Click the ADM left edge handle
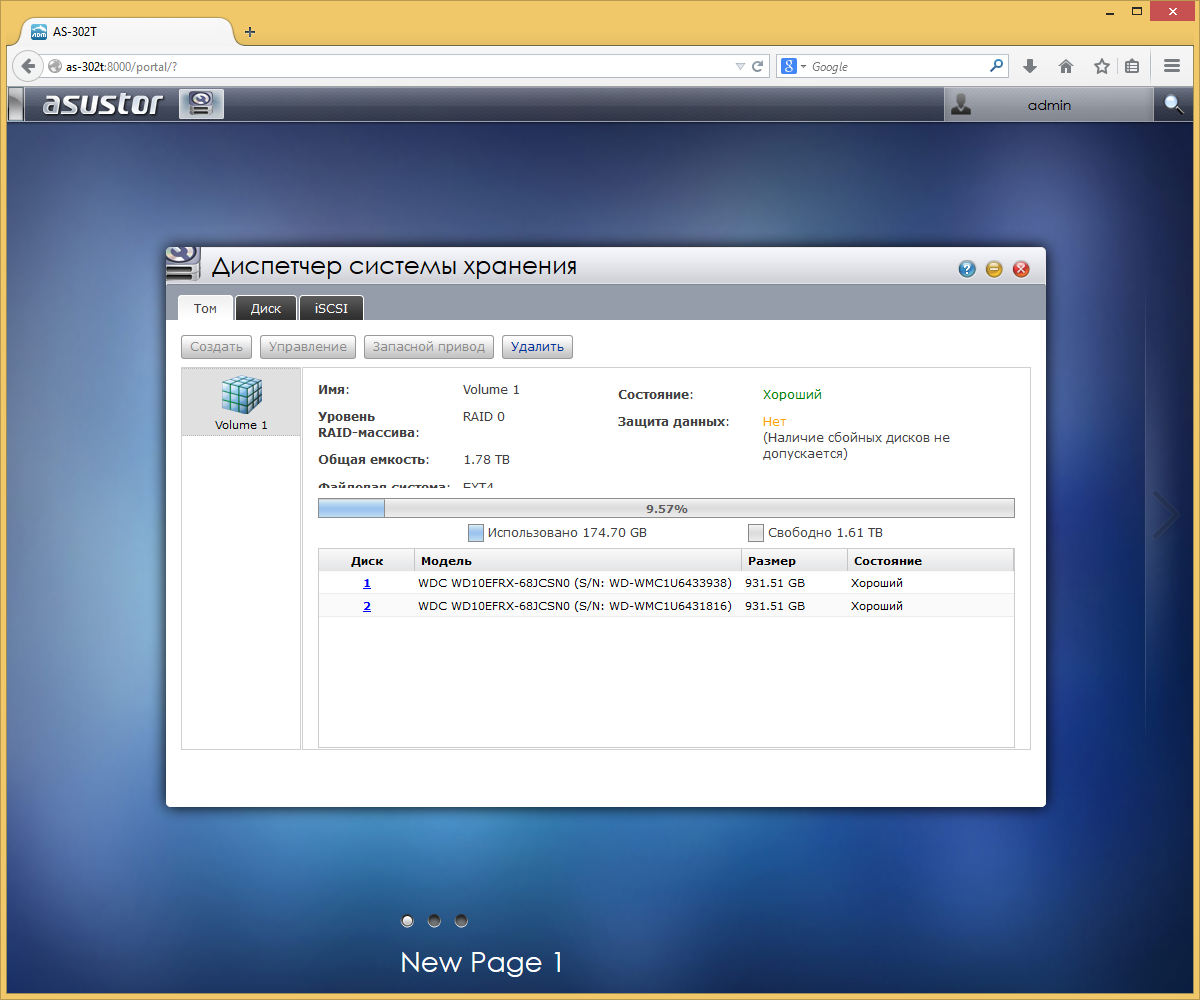This screenshot has width=1200, height=1000. pyautogui.click(x=15, y=104)
